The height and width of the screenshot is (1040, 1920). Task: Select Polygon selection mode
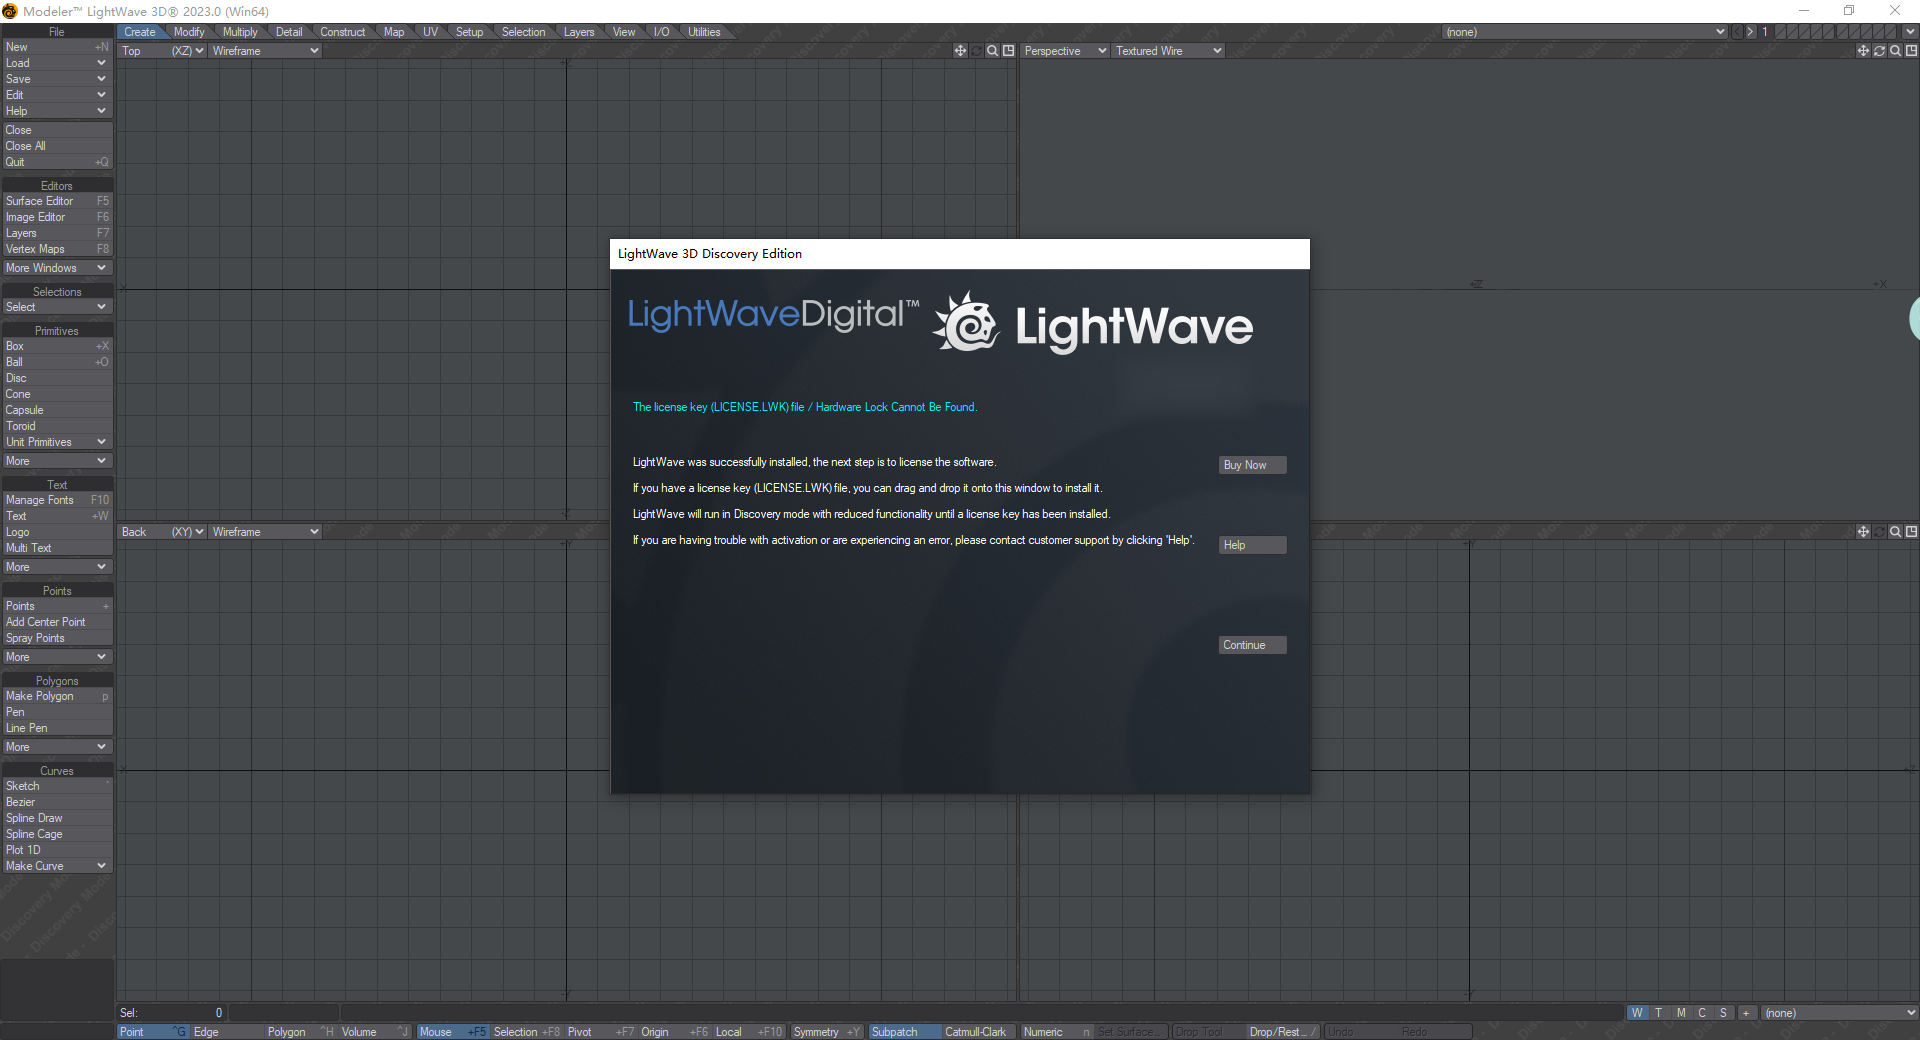coord(300,1032)
